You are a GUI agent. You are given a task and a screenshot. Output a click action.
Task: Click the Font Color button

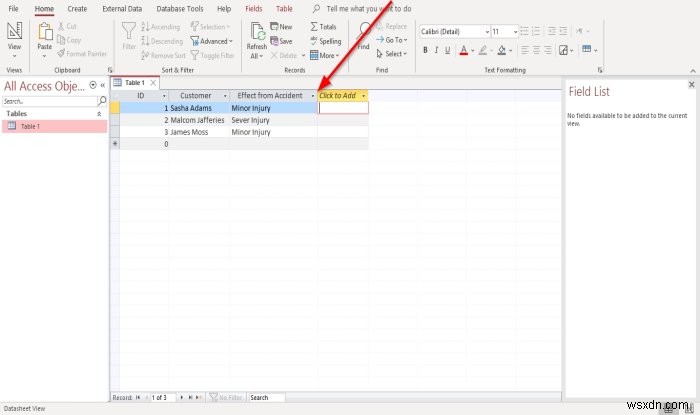pos(464,50)
